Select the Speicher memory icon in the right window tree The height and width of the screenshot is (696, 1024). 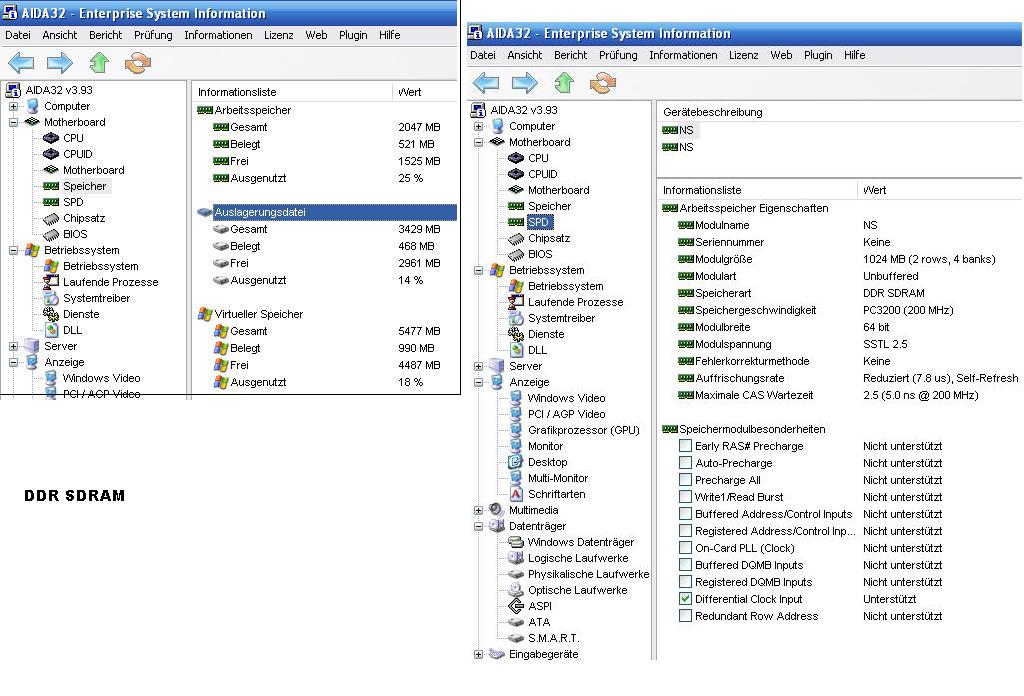pyautogui.click(x=516, y=206)
